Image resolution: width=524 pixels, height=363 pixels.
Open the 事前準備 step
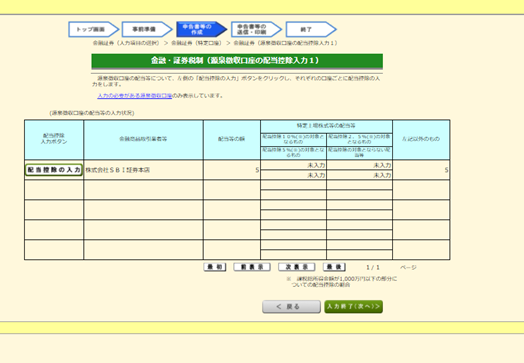147,29
